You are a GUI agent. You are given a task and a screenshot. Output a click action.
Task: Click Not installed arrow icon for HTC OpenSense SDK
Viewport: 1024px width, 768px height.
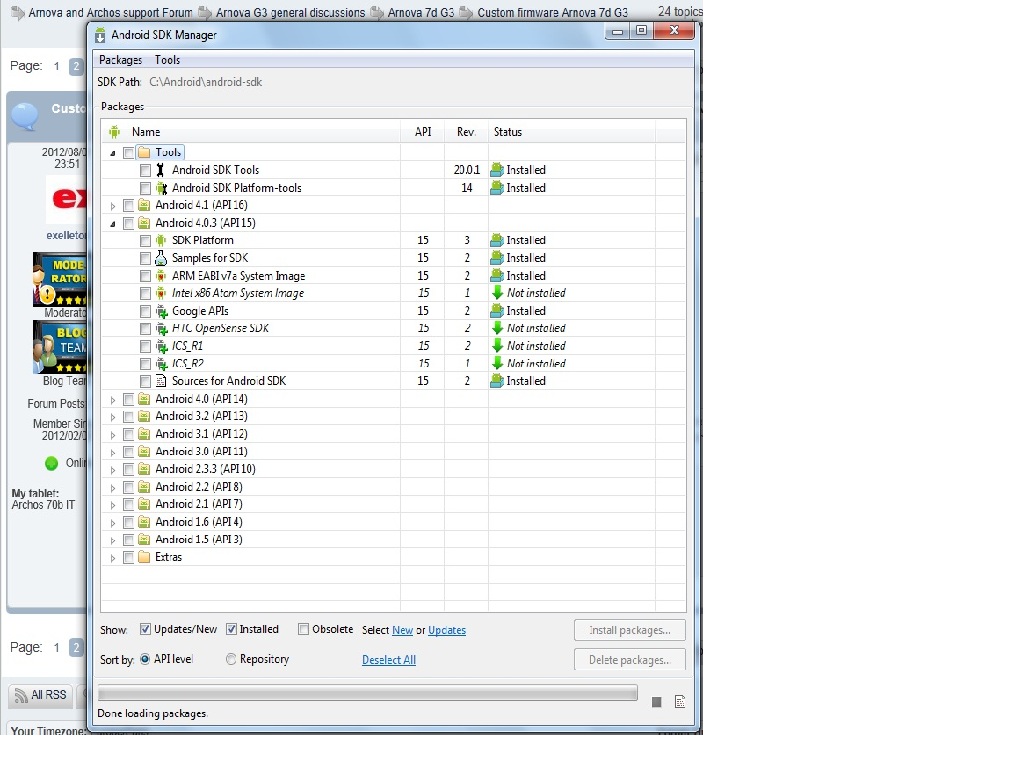pyautogui.click(x=498, y=328)
